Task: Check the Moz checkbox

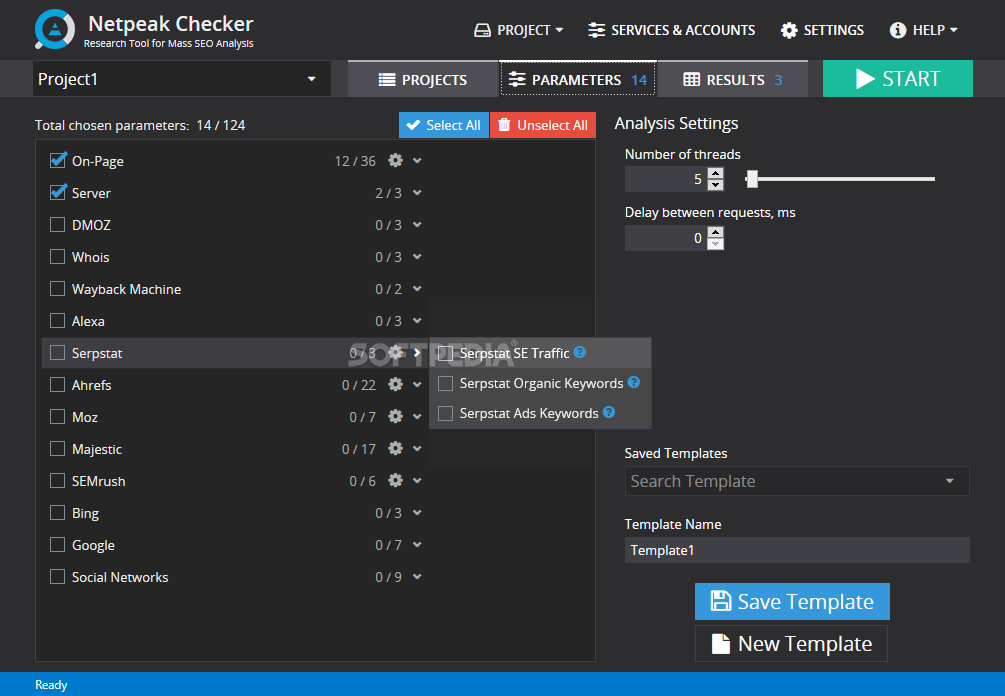Action: pos(58,417)
